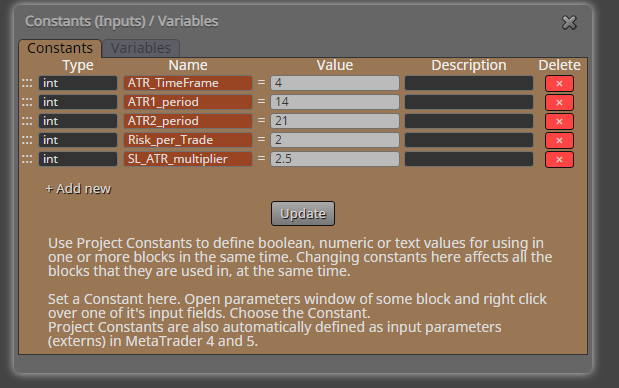This screenshot has width=619, height=388.
Task: Delete the SL_ATR_multiplier constant row
Action: pos(559,159)
